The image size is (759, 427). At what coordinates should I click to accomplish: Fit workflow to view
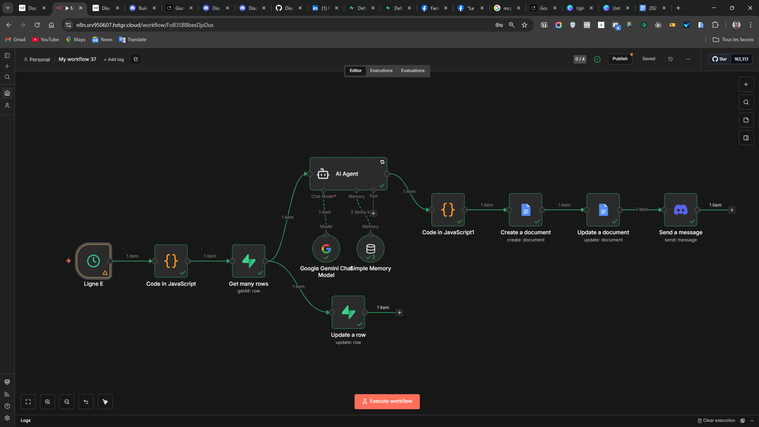pyautogui.click(x=28, y=402)
